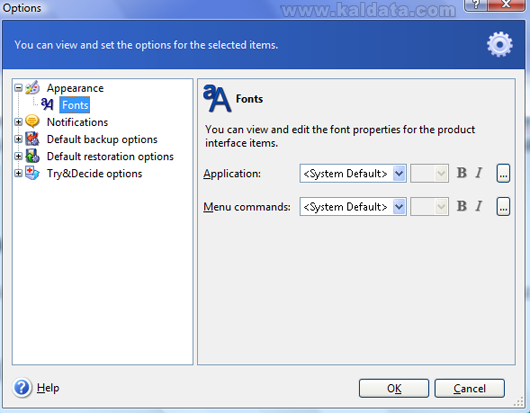Image resolution: width=530 pixels, height=413 pixels.
Task: Open the Menu commands font name dropdown
Action: 399,206
